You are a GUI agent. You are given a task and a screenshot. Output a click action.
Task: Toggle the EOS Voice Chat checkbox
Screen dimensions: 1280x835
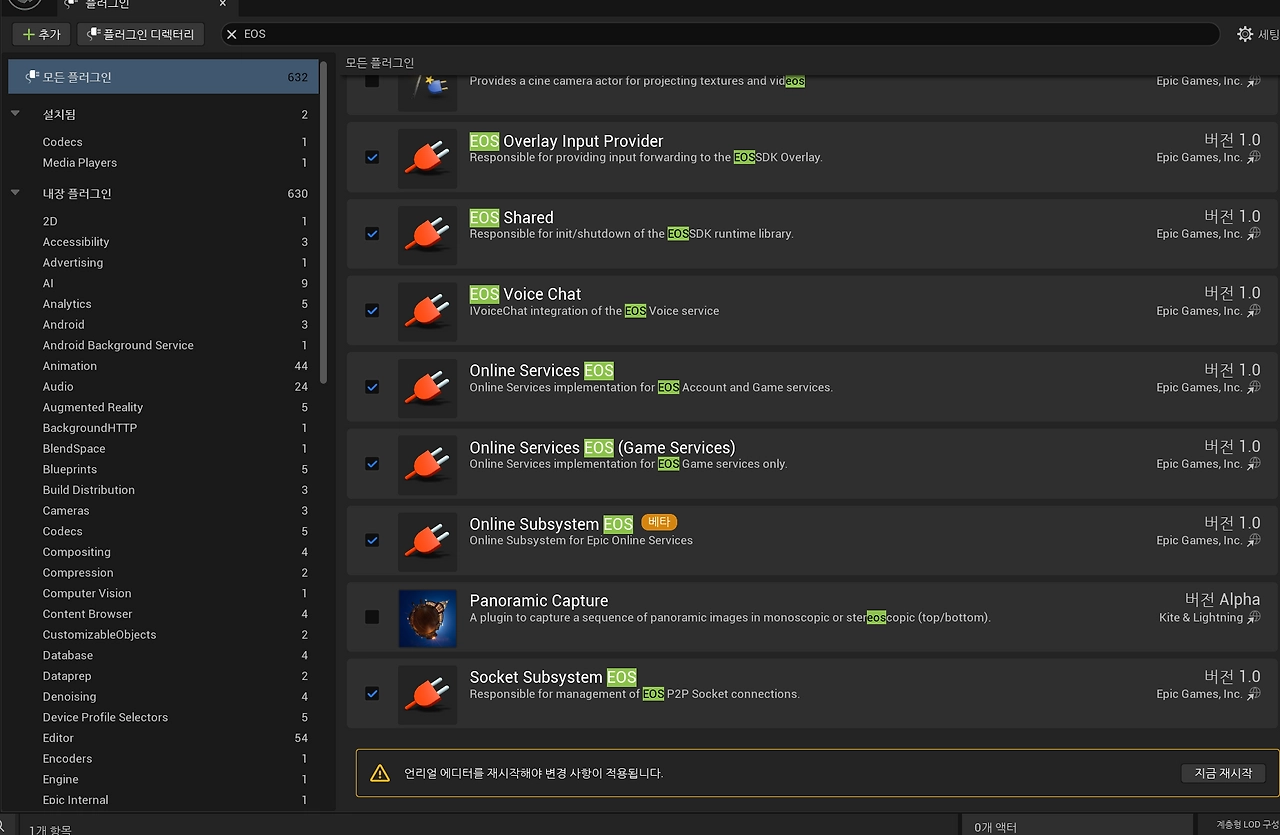pos(372,311)
